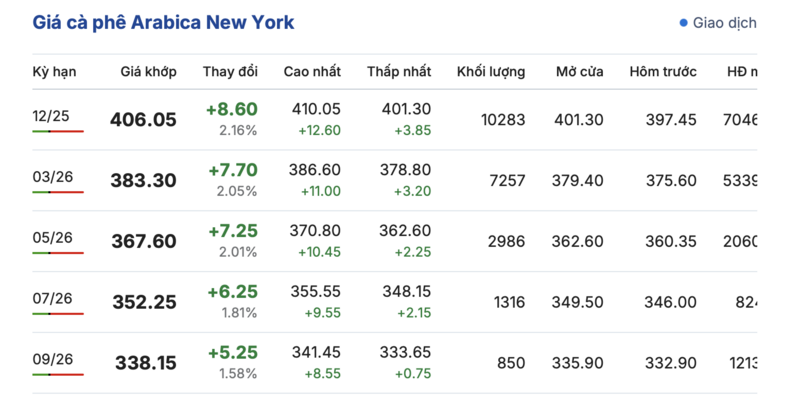Viewport: 800px width, 403px height.
Task: Click the Thay đổi column header
Action: [230, 72]
